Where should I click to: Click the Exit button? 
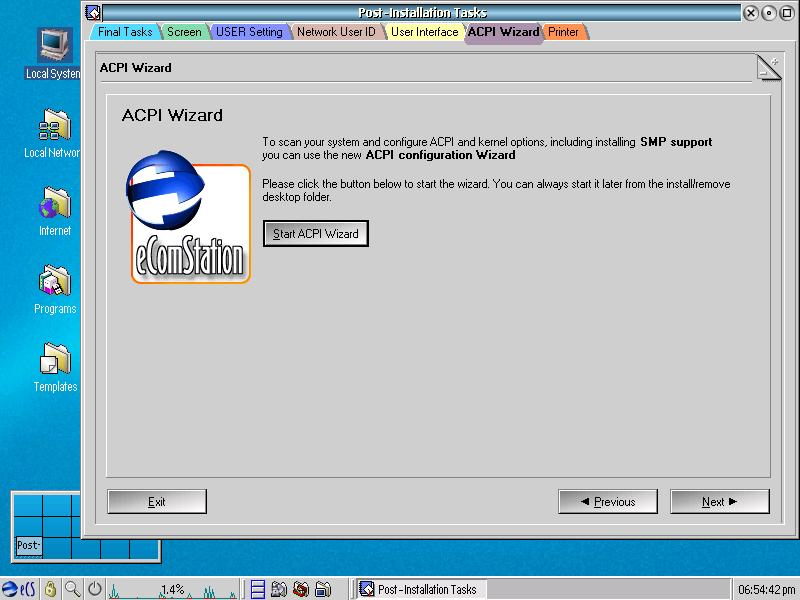[x=157, y=502]
